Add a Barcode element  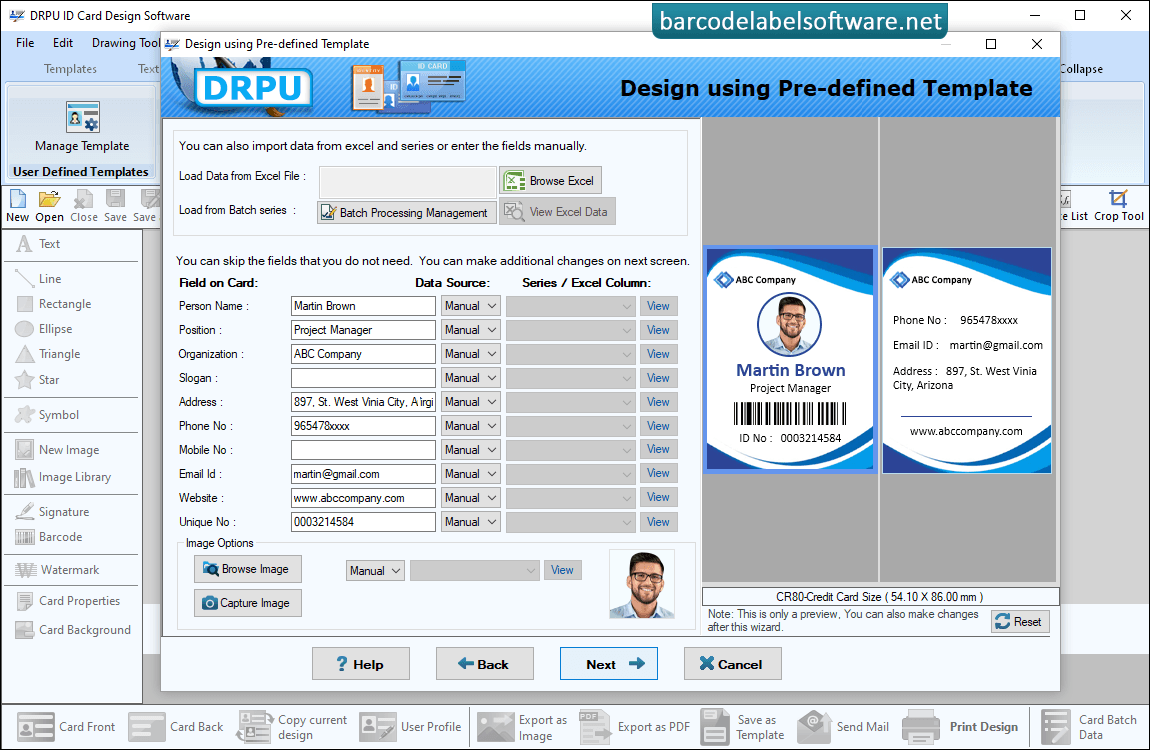[49, 537]
